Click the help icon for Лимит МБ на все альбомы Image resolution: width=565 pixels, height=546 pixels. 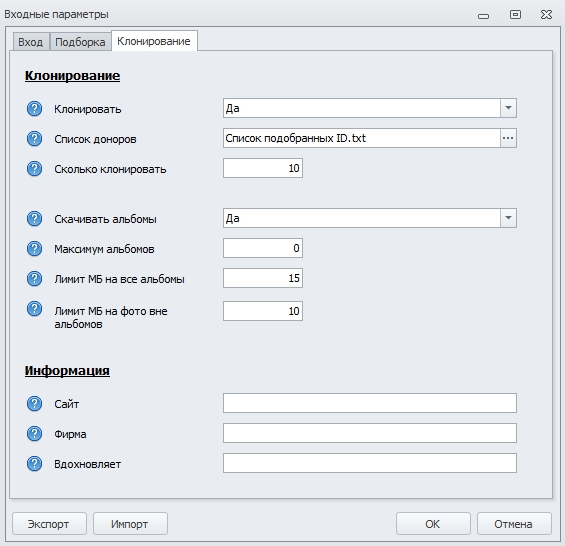click(35, 278)
